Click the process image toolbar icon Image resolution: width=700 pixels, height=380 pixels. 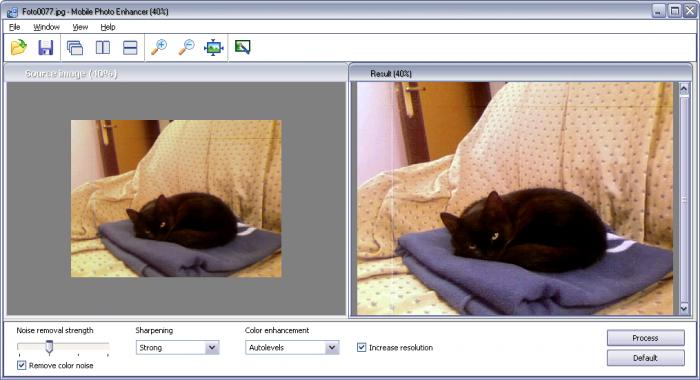click(x=242, y=47)
